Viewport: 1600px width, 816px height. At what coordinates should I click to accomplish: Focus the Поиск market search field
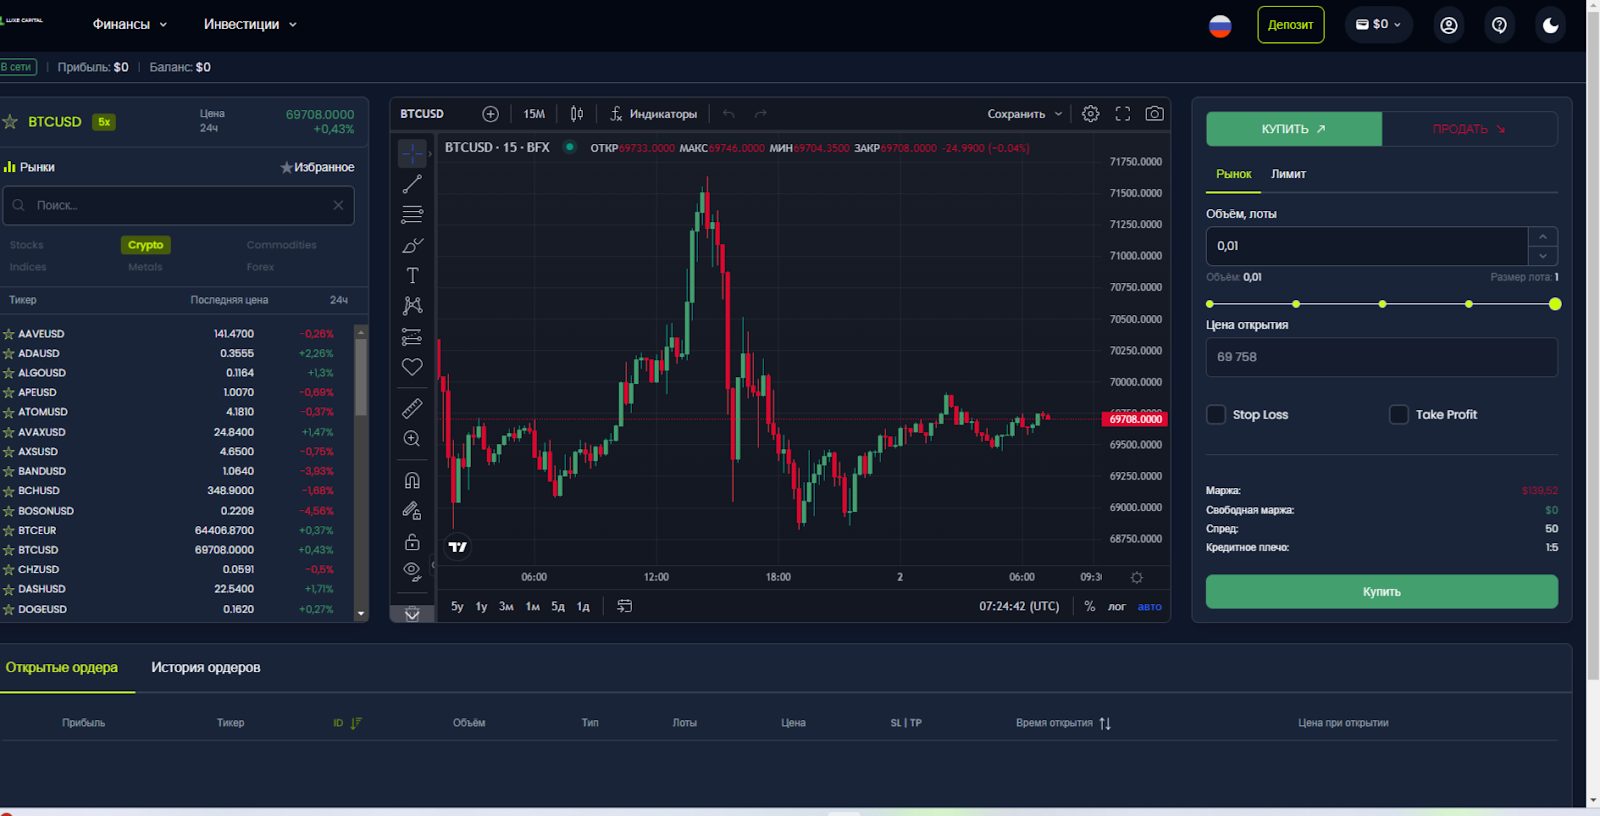coord(178,205)
